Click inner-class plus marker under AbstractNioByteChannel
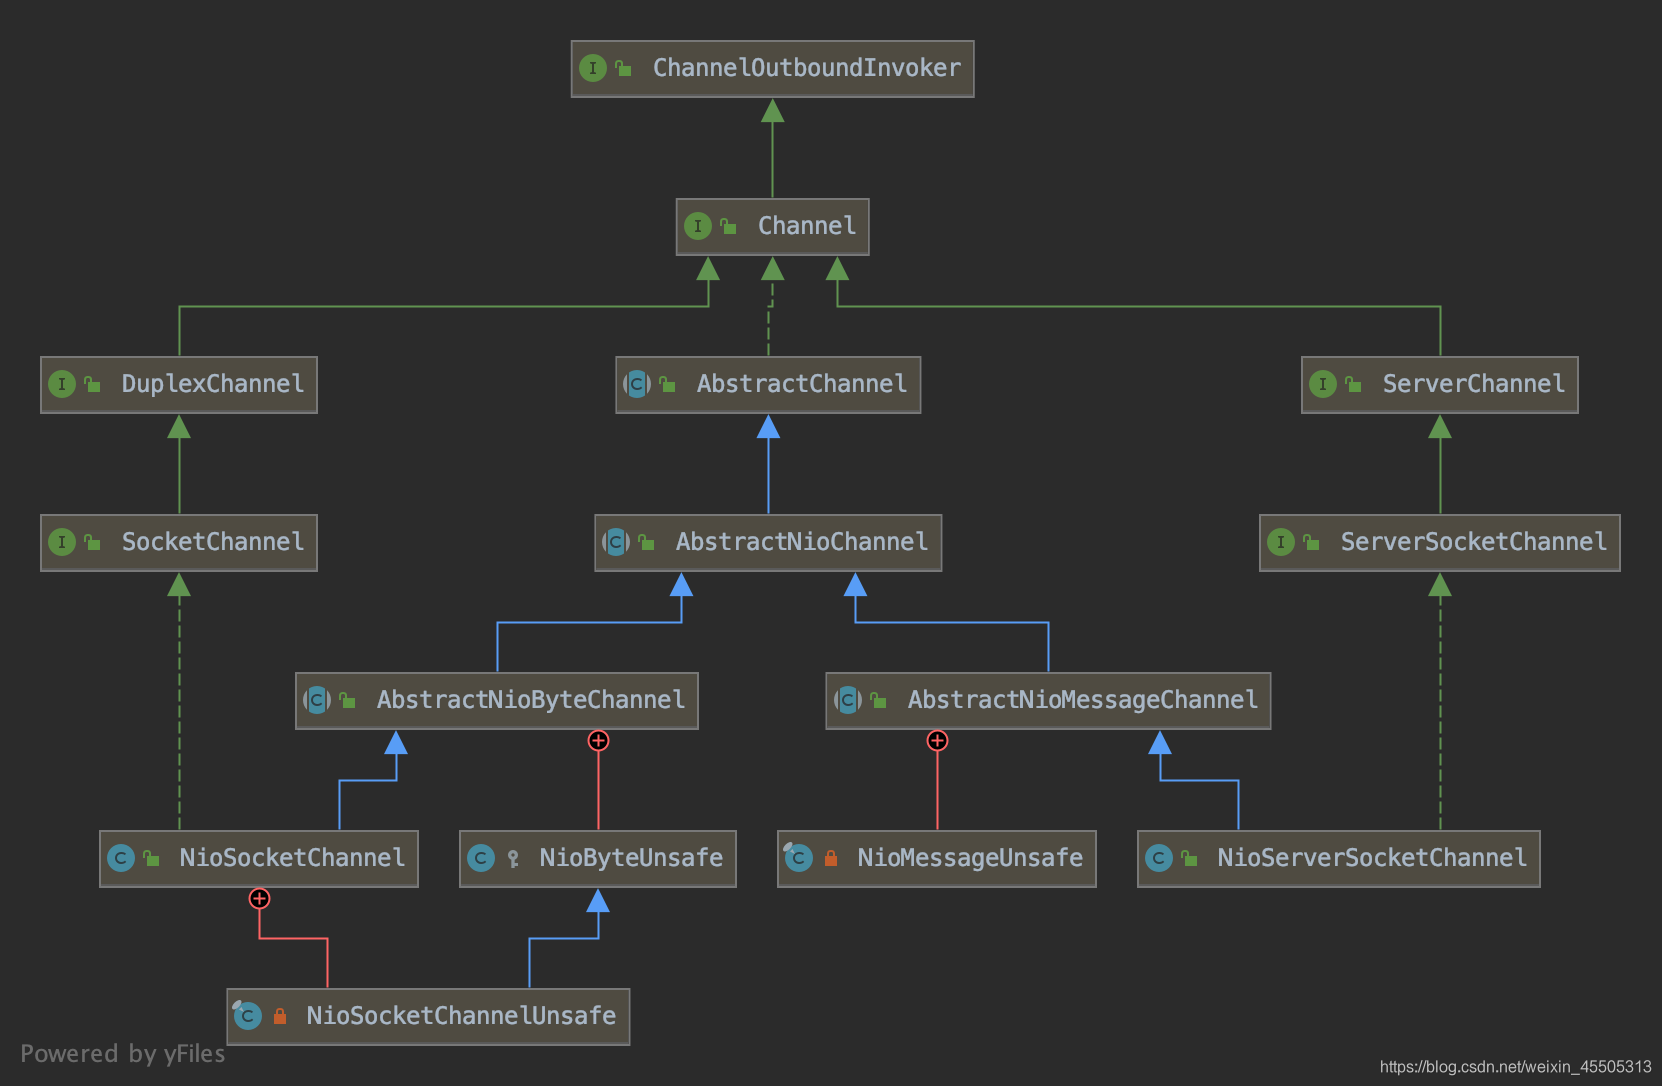The width and height of the screenshot is (1662, 1086). click(598, 740)
